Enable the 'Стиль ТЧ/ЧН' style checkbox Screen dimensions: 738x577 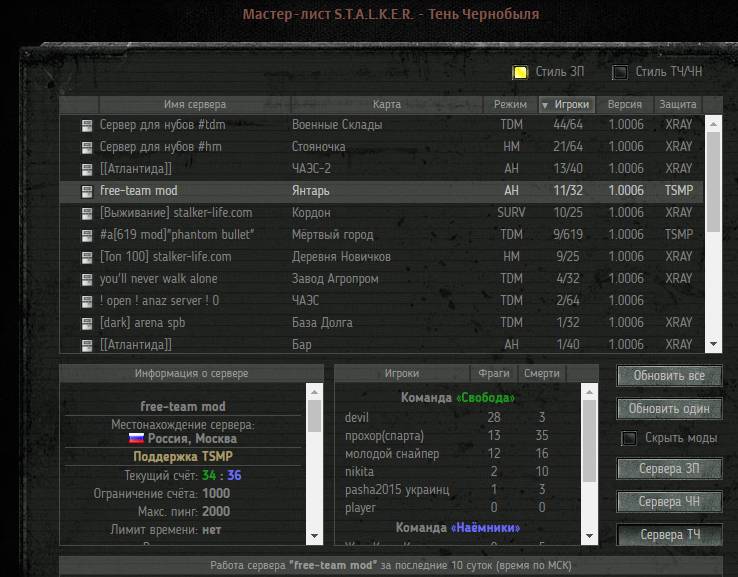click(x=619, y=72)
